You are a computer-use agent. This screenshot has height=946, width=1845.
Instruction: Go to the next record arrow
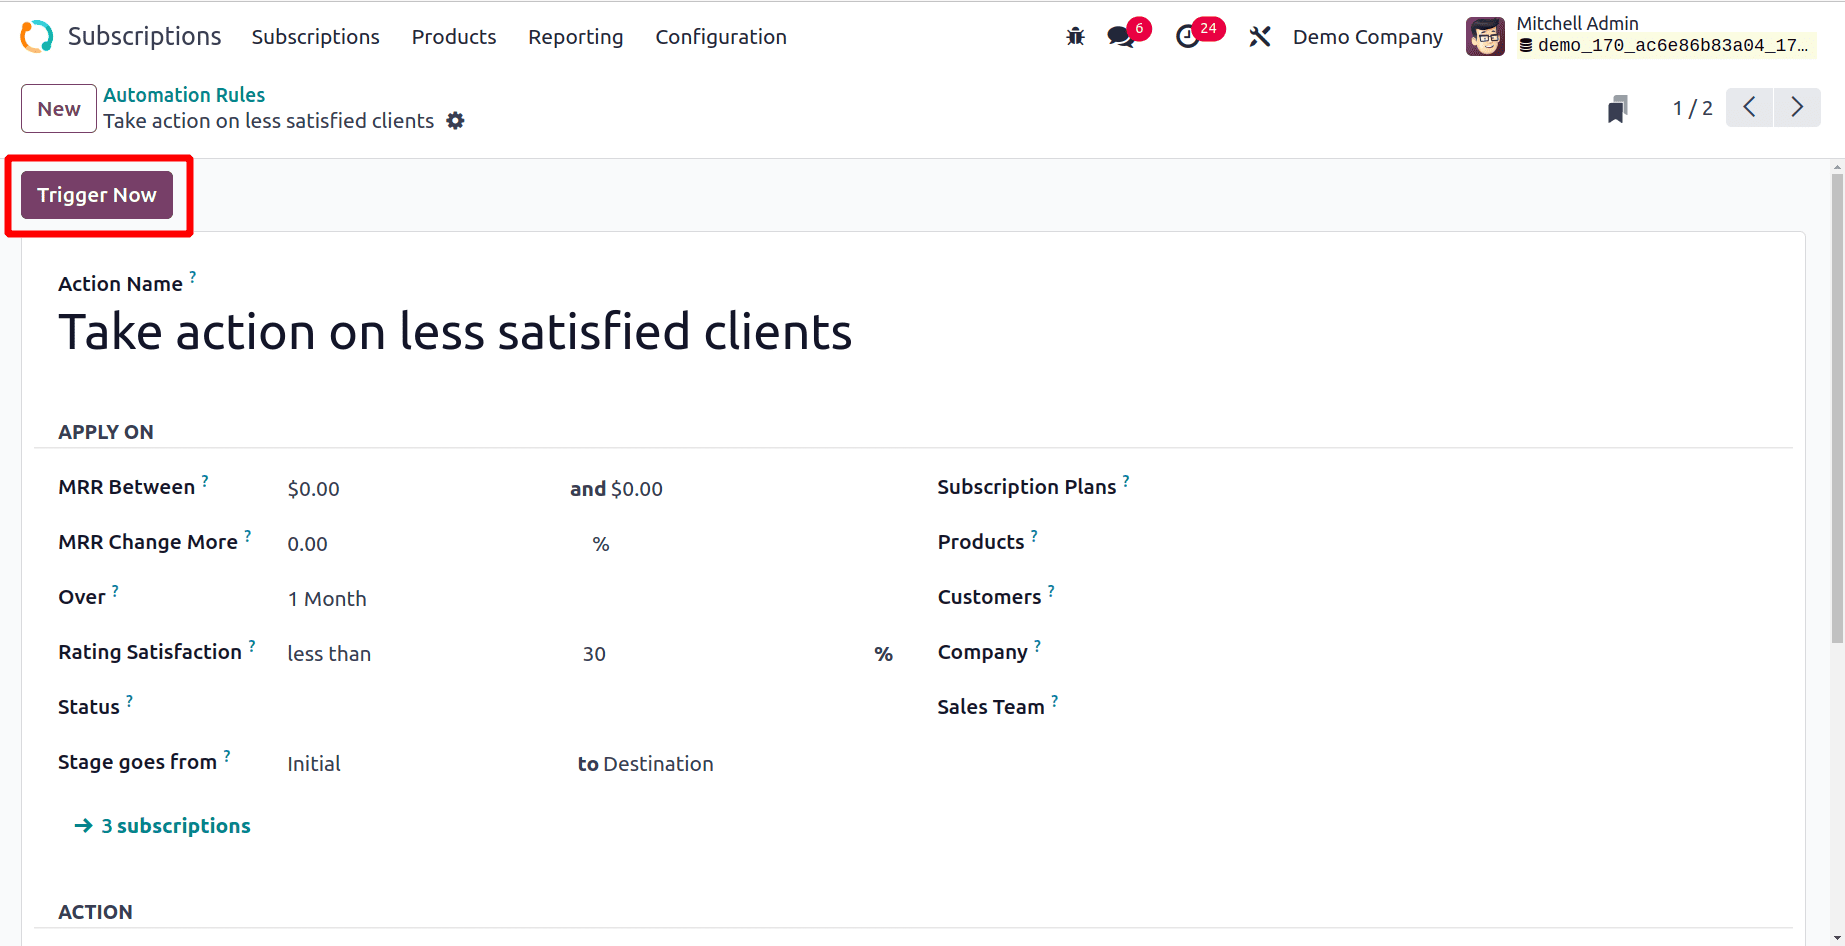pyautogui.click(x=1797, y=108)
